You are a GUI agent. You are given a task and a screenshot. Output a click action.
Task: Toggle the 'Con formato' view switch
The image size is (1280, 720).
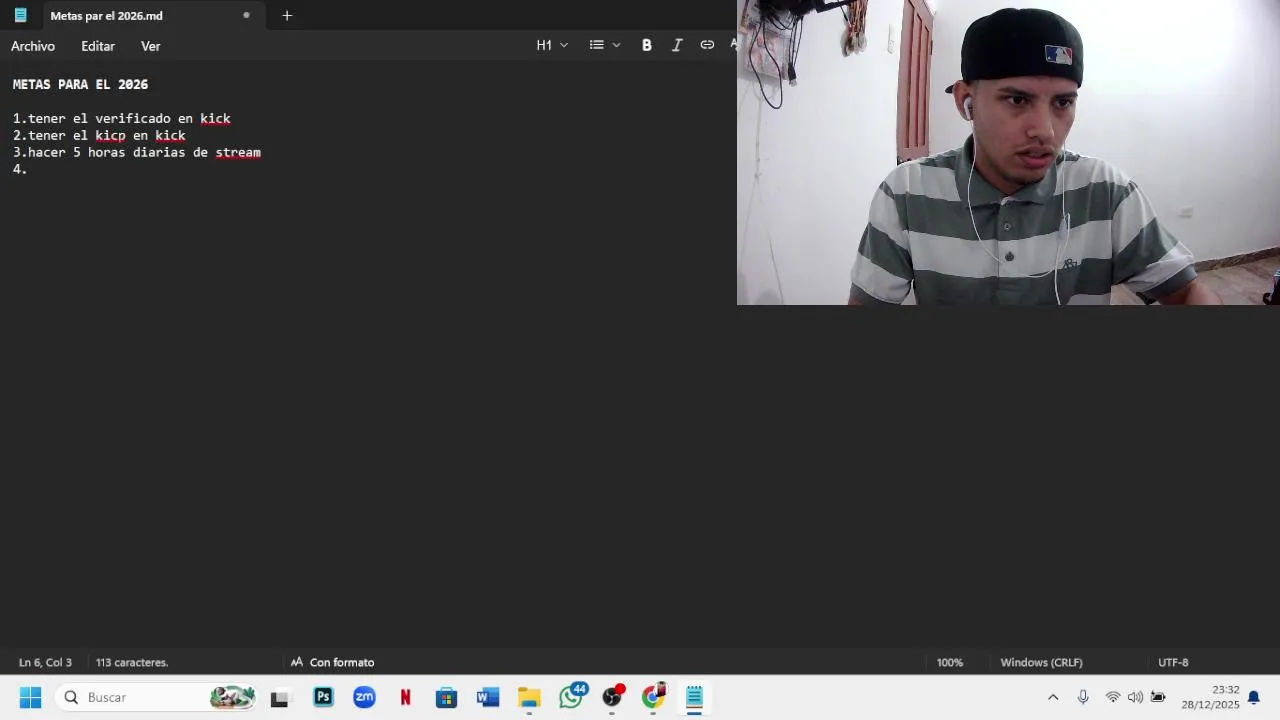pyautogui.click(x=332, y=662)
